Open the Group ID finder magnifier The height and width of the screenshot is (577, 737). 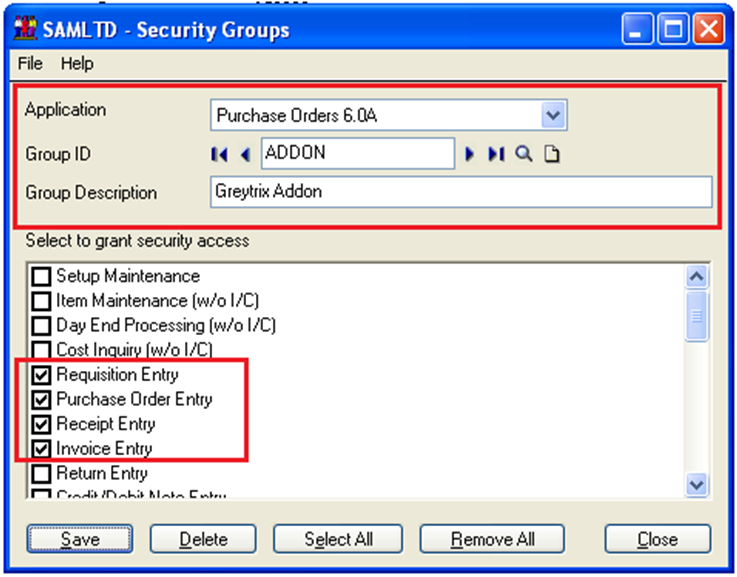(524, 154)
